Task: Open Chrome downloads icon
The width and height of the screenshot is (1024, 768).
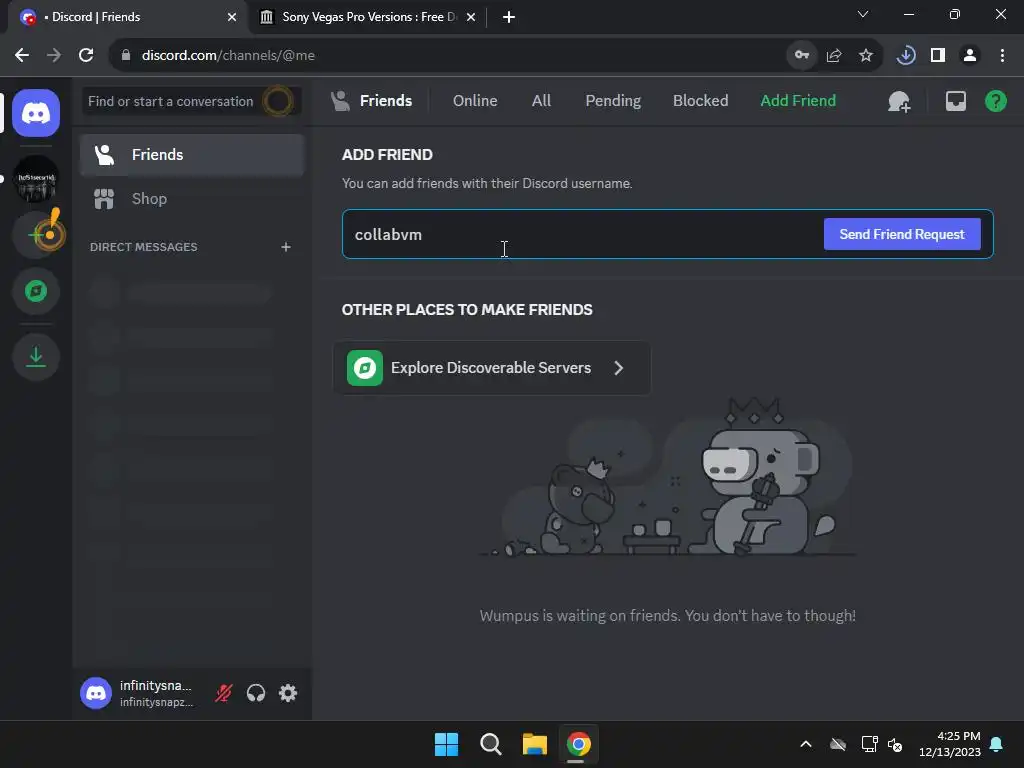Action: tap(906, 56)
